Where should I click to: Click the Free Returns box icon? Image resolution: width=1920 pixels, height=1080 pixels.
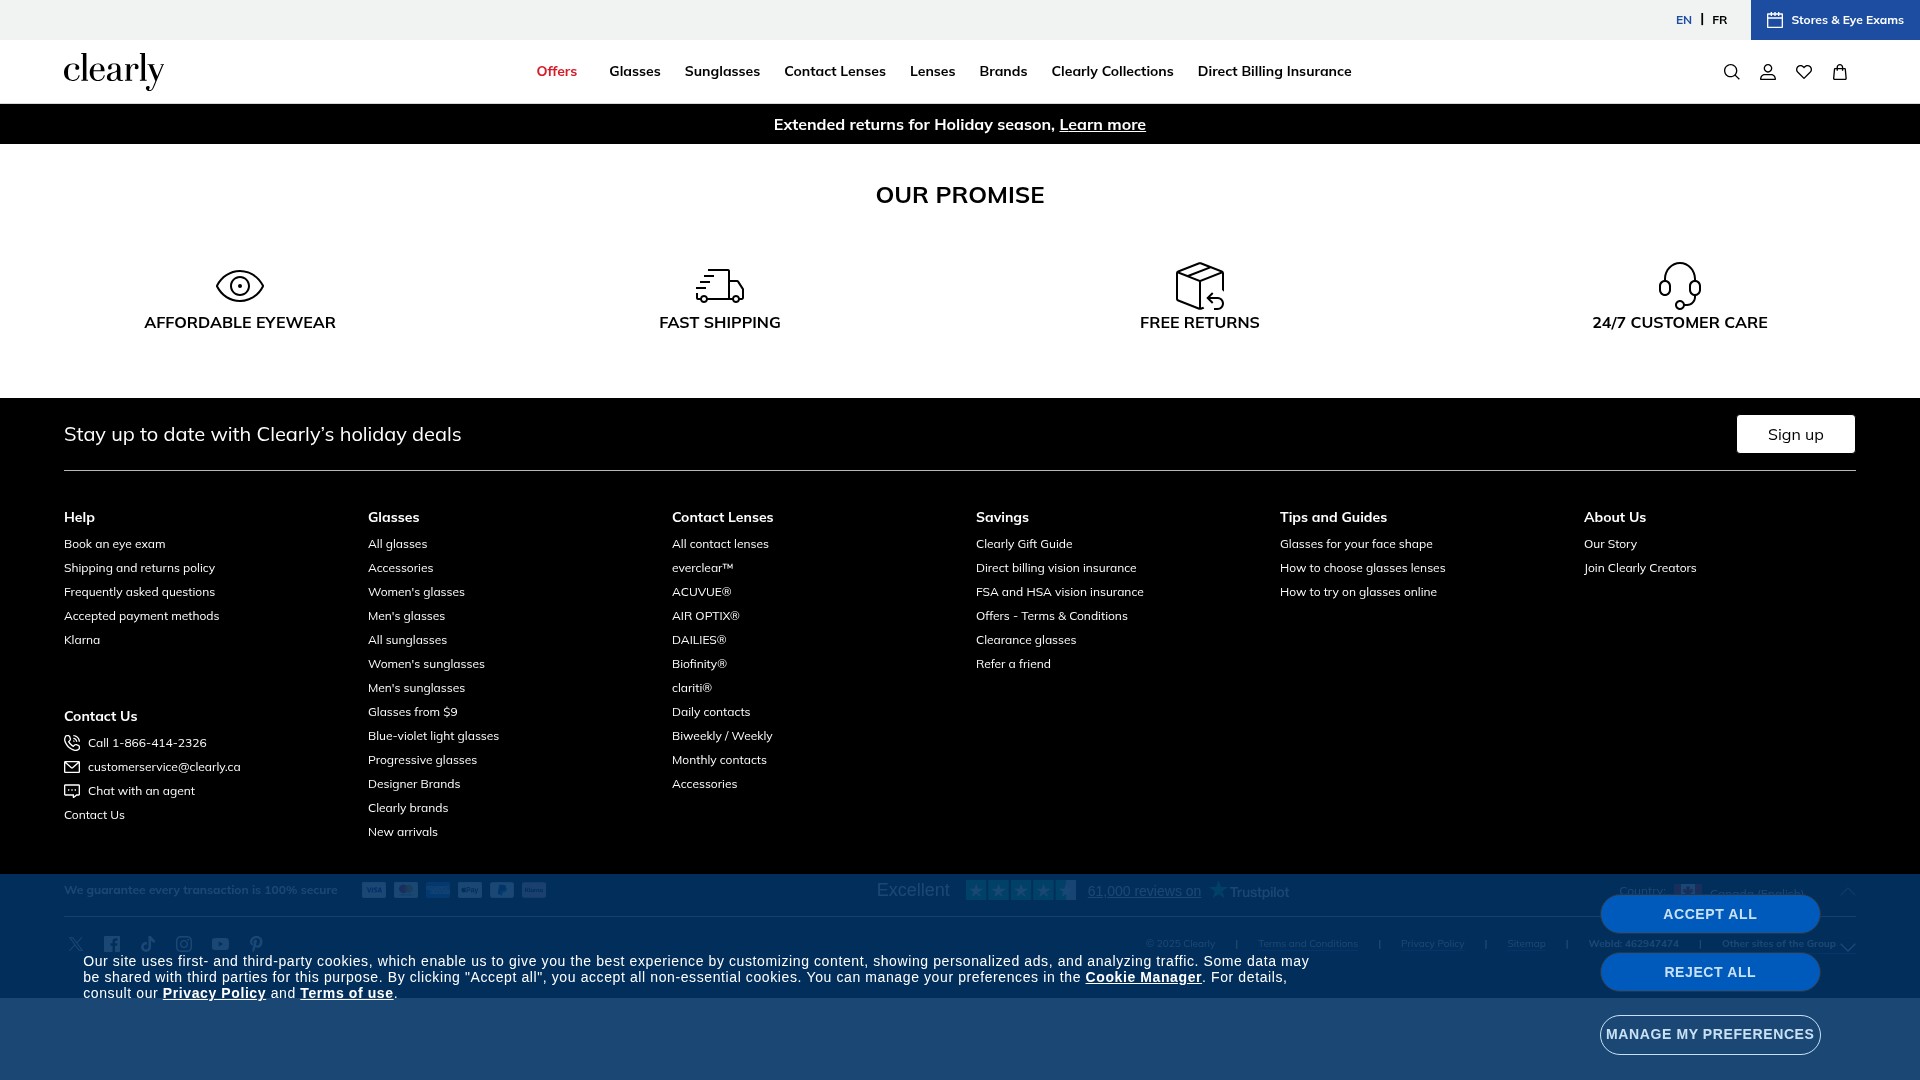(1200, 286)
